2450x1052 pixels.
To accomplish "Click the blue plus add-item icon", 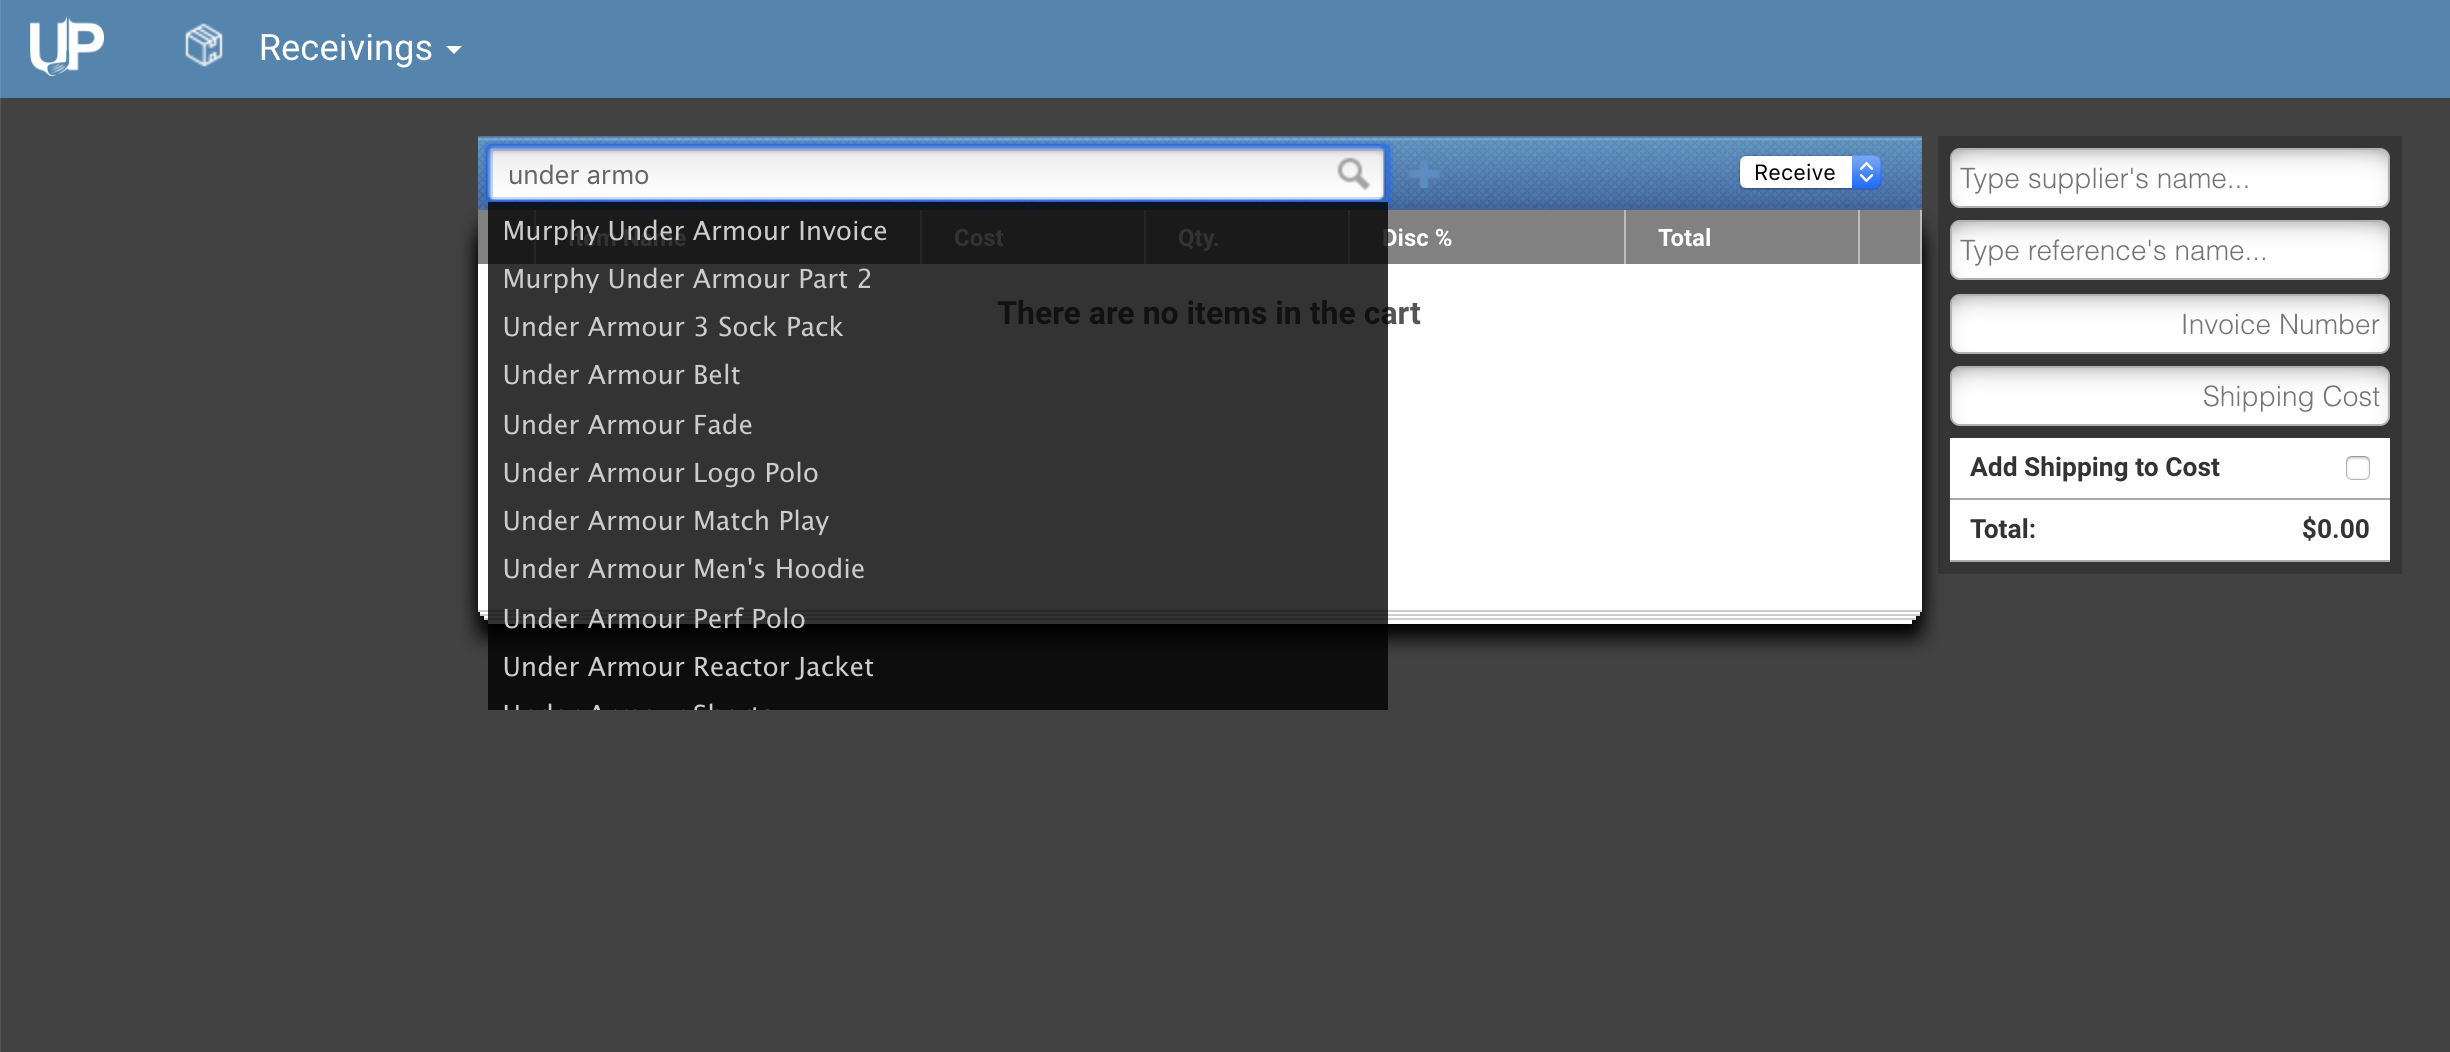I will point(1423,176).
